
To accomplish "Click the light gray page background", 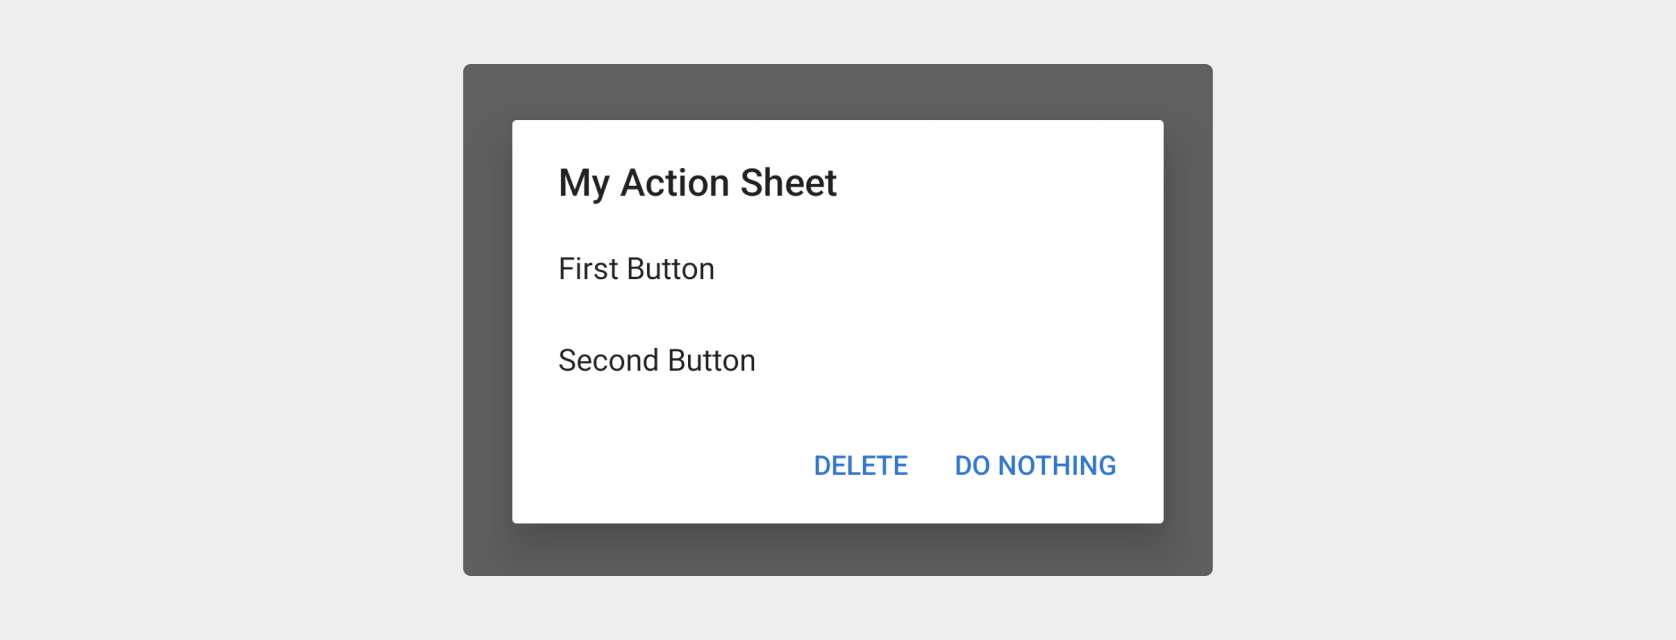I will click(x=230, y=320).
